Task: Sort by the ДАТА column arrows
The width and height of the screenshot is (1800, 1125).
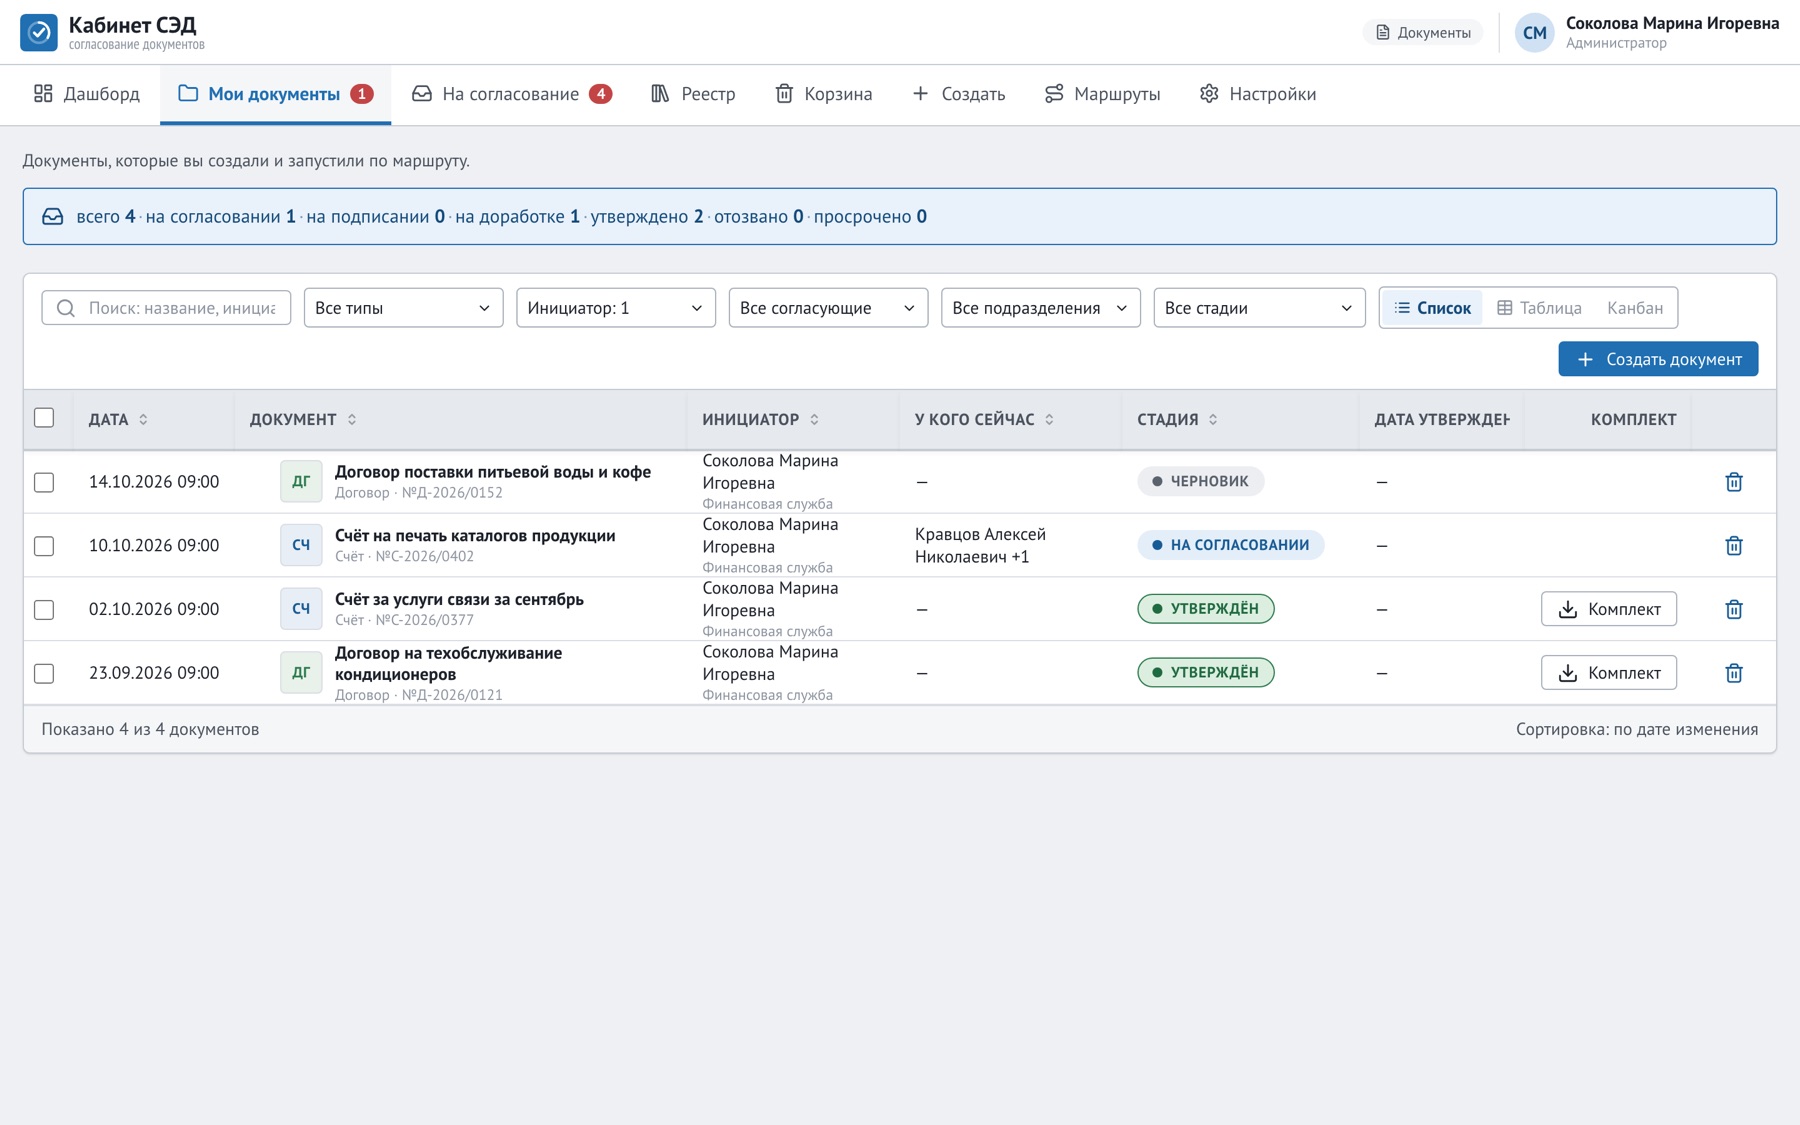Action: 144,420
